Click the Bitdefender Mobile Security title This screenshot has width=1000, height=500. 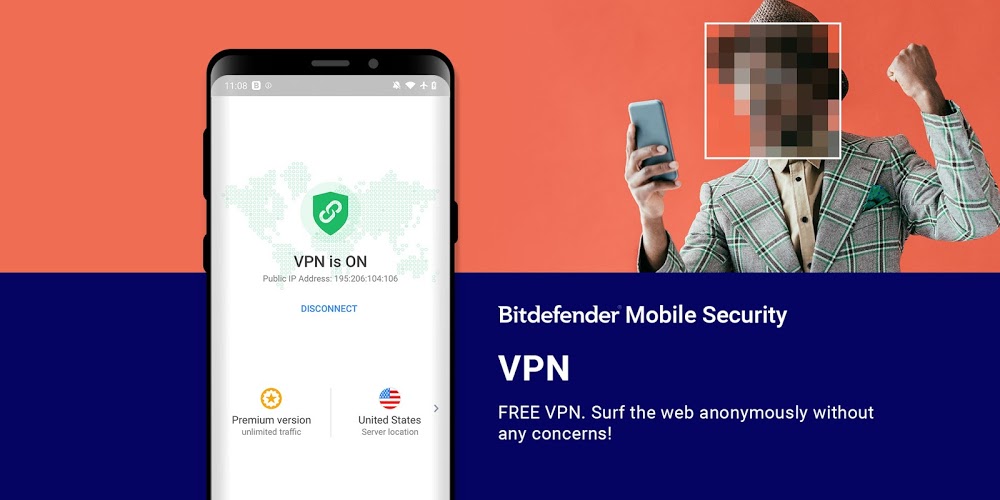tap(642, 315)
